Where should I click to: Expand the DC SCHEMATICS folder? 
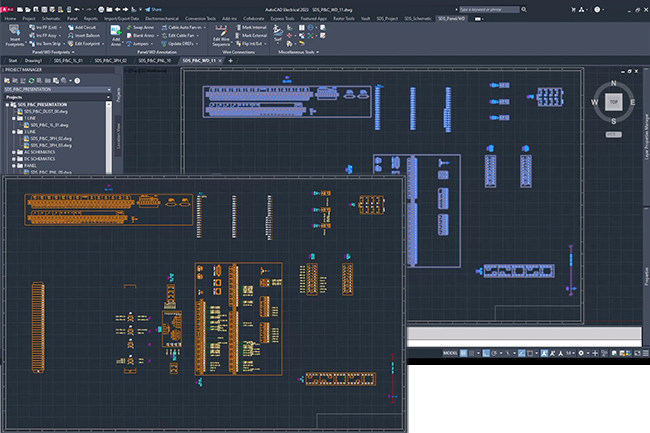click(x=12, y=159)
